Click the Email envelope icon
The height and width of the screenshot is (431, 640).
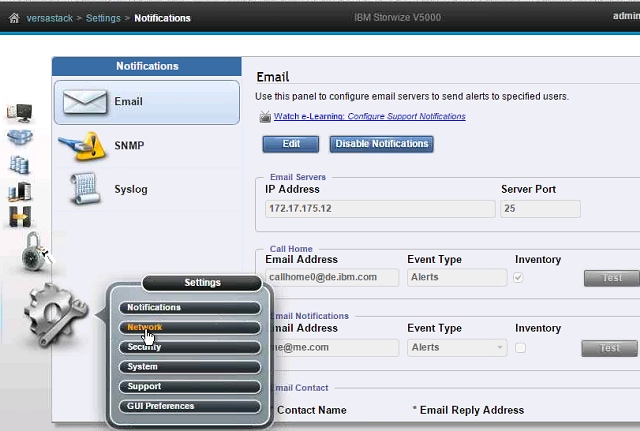pos(85,102)
